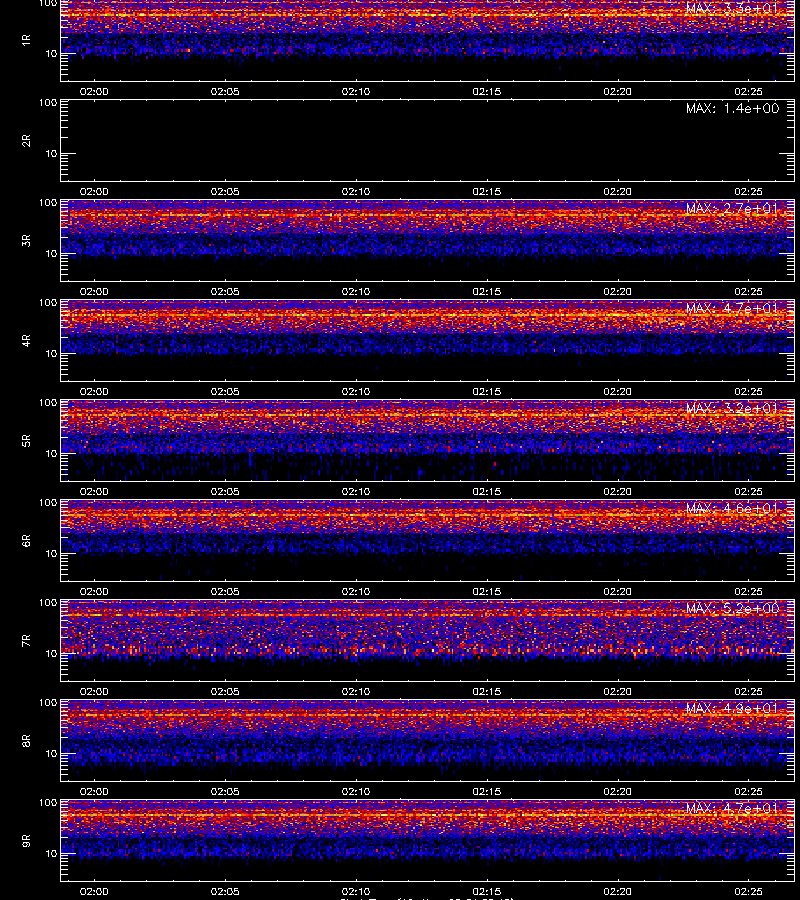800x900 pixels.
Task: Click the 02:05 tick label below 2R panel
Action: pos(225,191)
